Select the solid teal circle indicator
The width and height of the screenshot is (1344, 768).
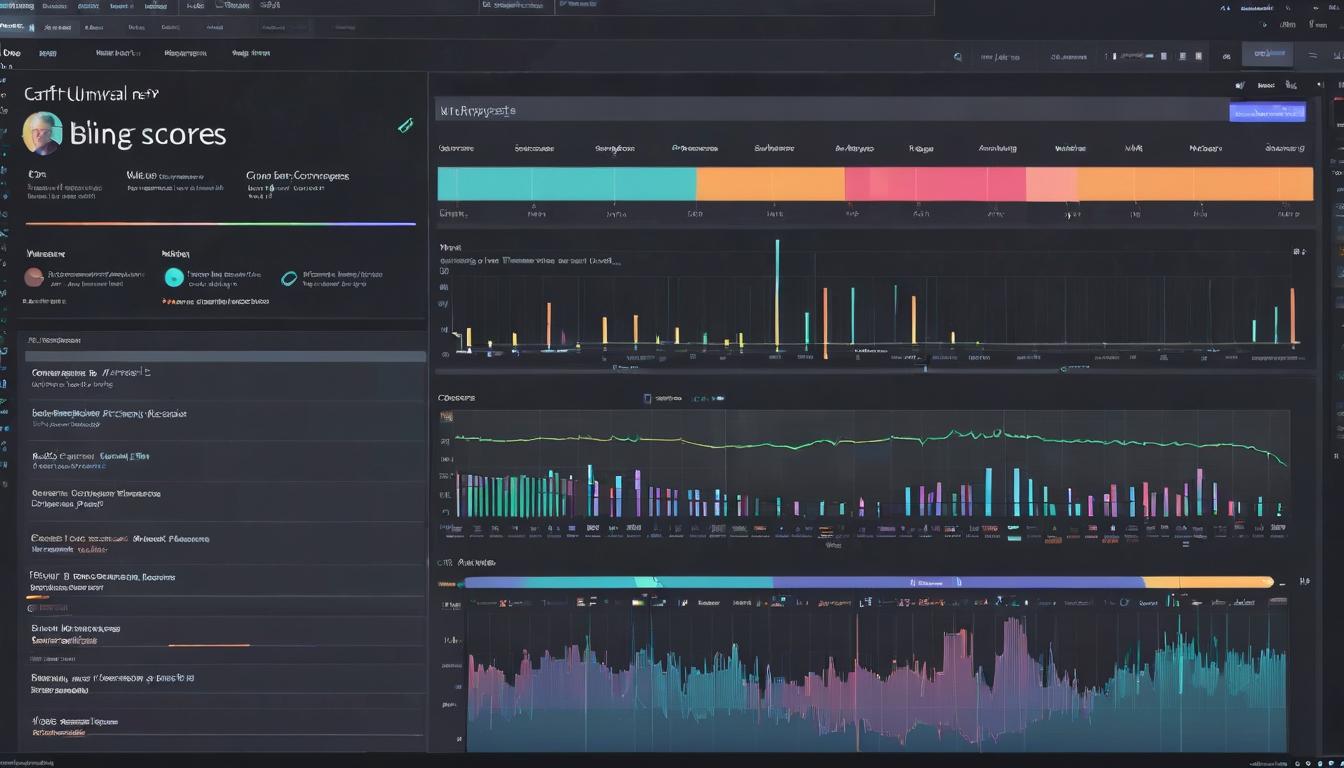point(174,278)
